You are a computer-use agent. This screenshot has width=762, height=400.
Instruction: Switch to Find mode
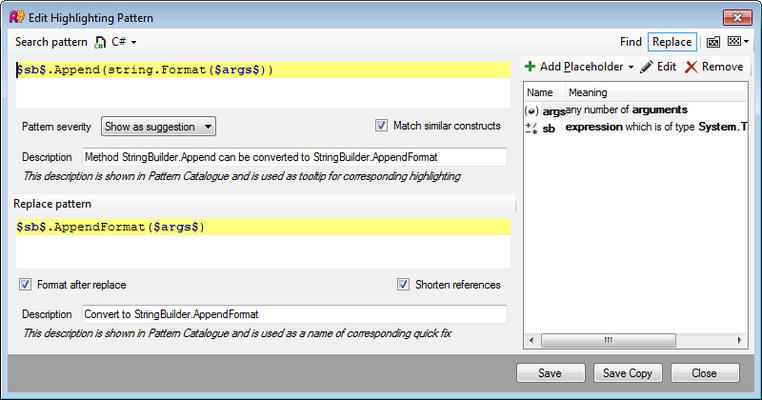click(630, 42)
